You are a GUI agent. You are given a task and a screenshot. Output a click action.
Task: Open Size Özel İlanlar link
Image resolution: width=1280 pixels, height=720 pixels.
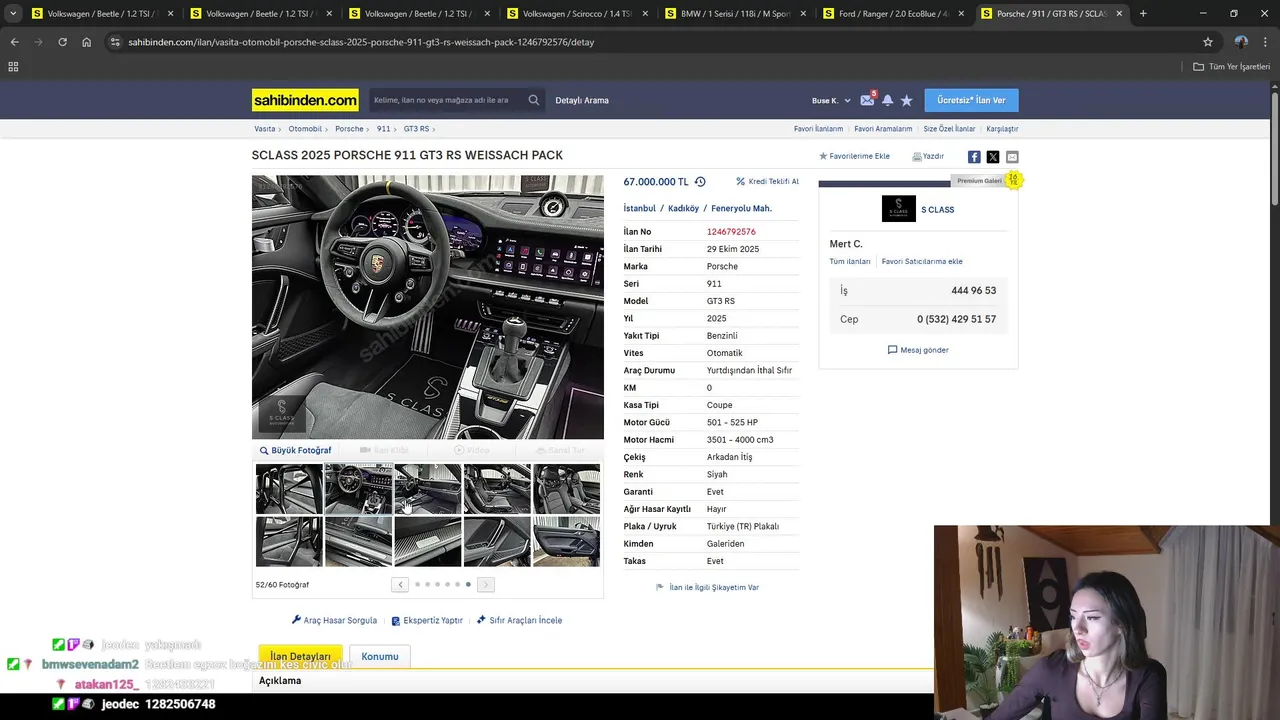coord(949,129)
